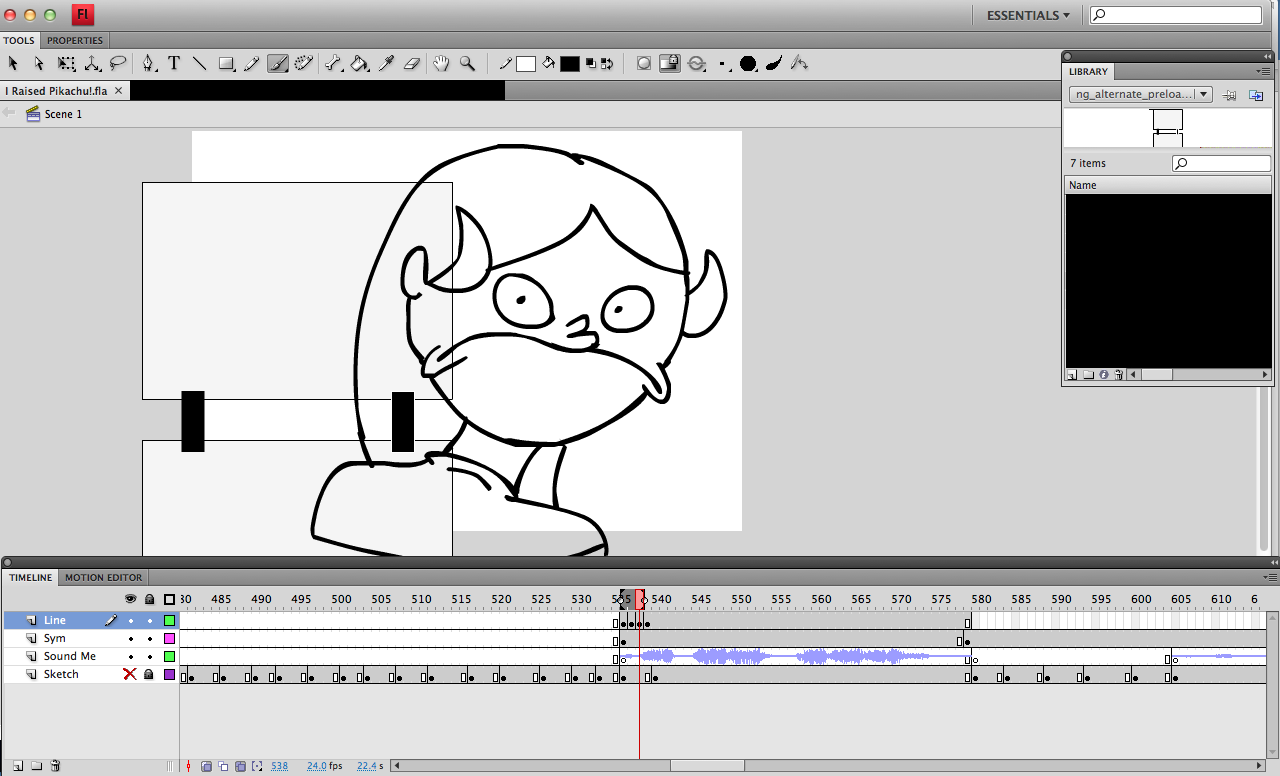
Task: Click the black fill color swatch
Action: point(570,64)
